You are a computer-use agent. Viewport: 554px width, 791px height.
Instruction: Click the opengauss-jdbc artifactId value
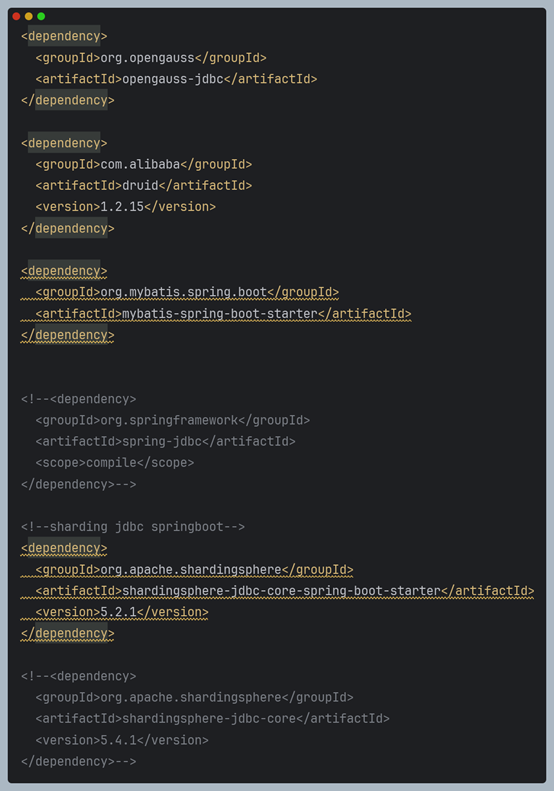173,79
